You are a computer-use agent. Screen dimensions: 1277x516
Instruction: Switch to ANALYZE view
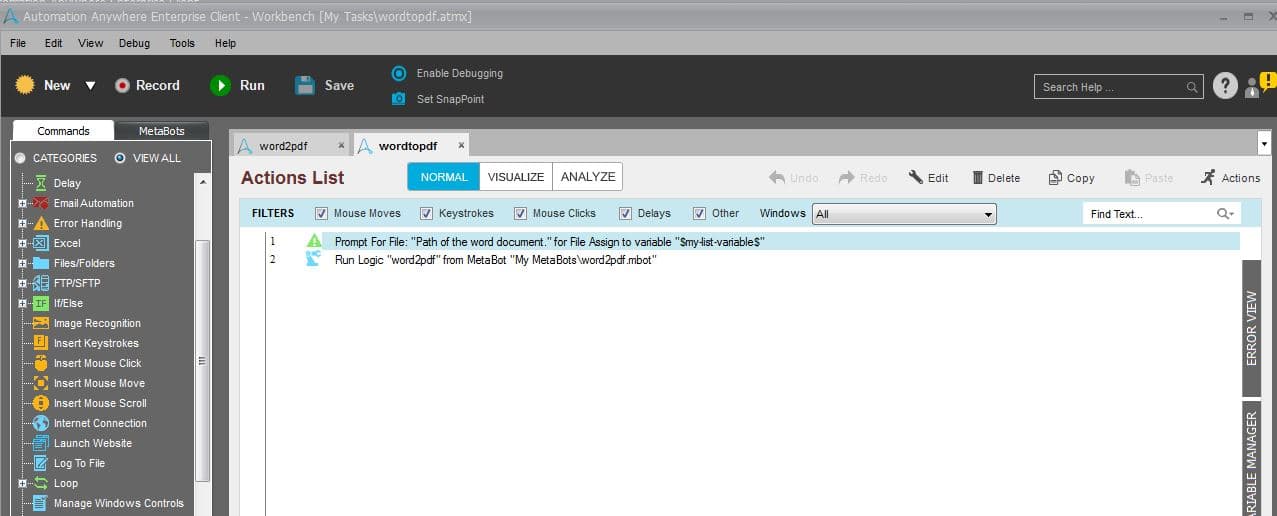pos(588,177)
